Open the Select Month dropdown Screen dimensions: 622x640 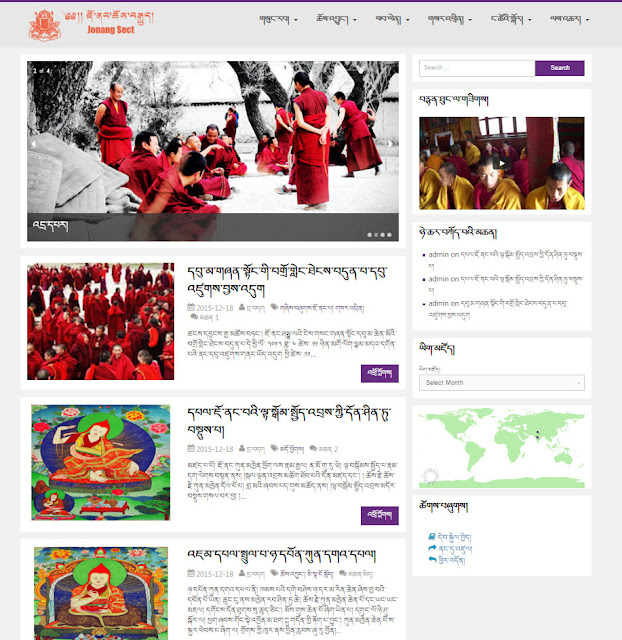pos(502,382)
